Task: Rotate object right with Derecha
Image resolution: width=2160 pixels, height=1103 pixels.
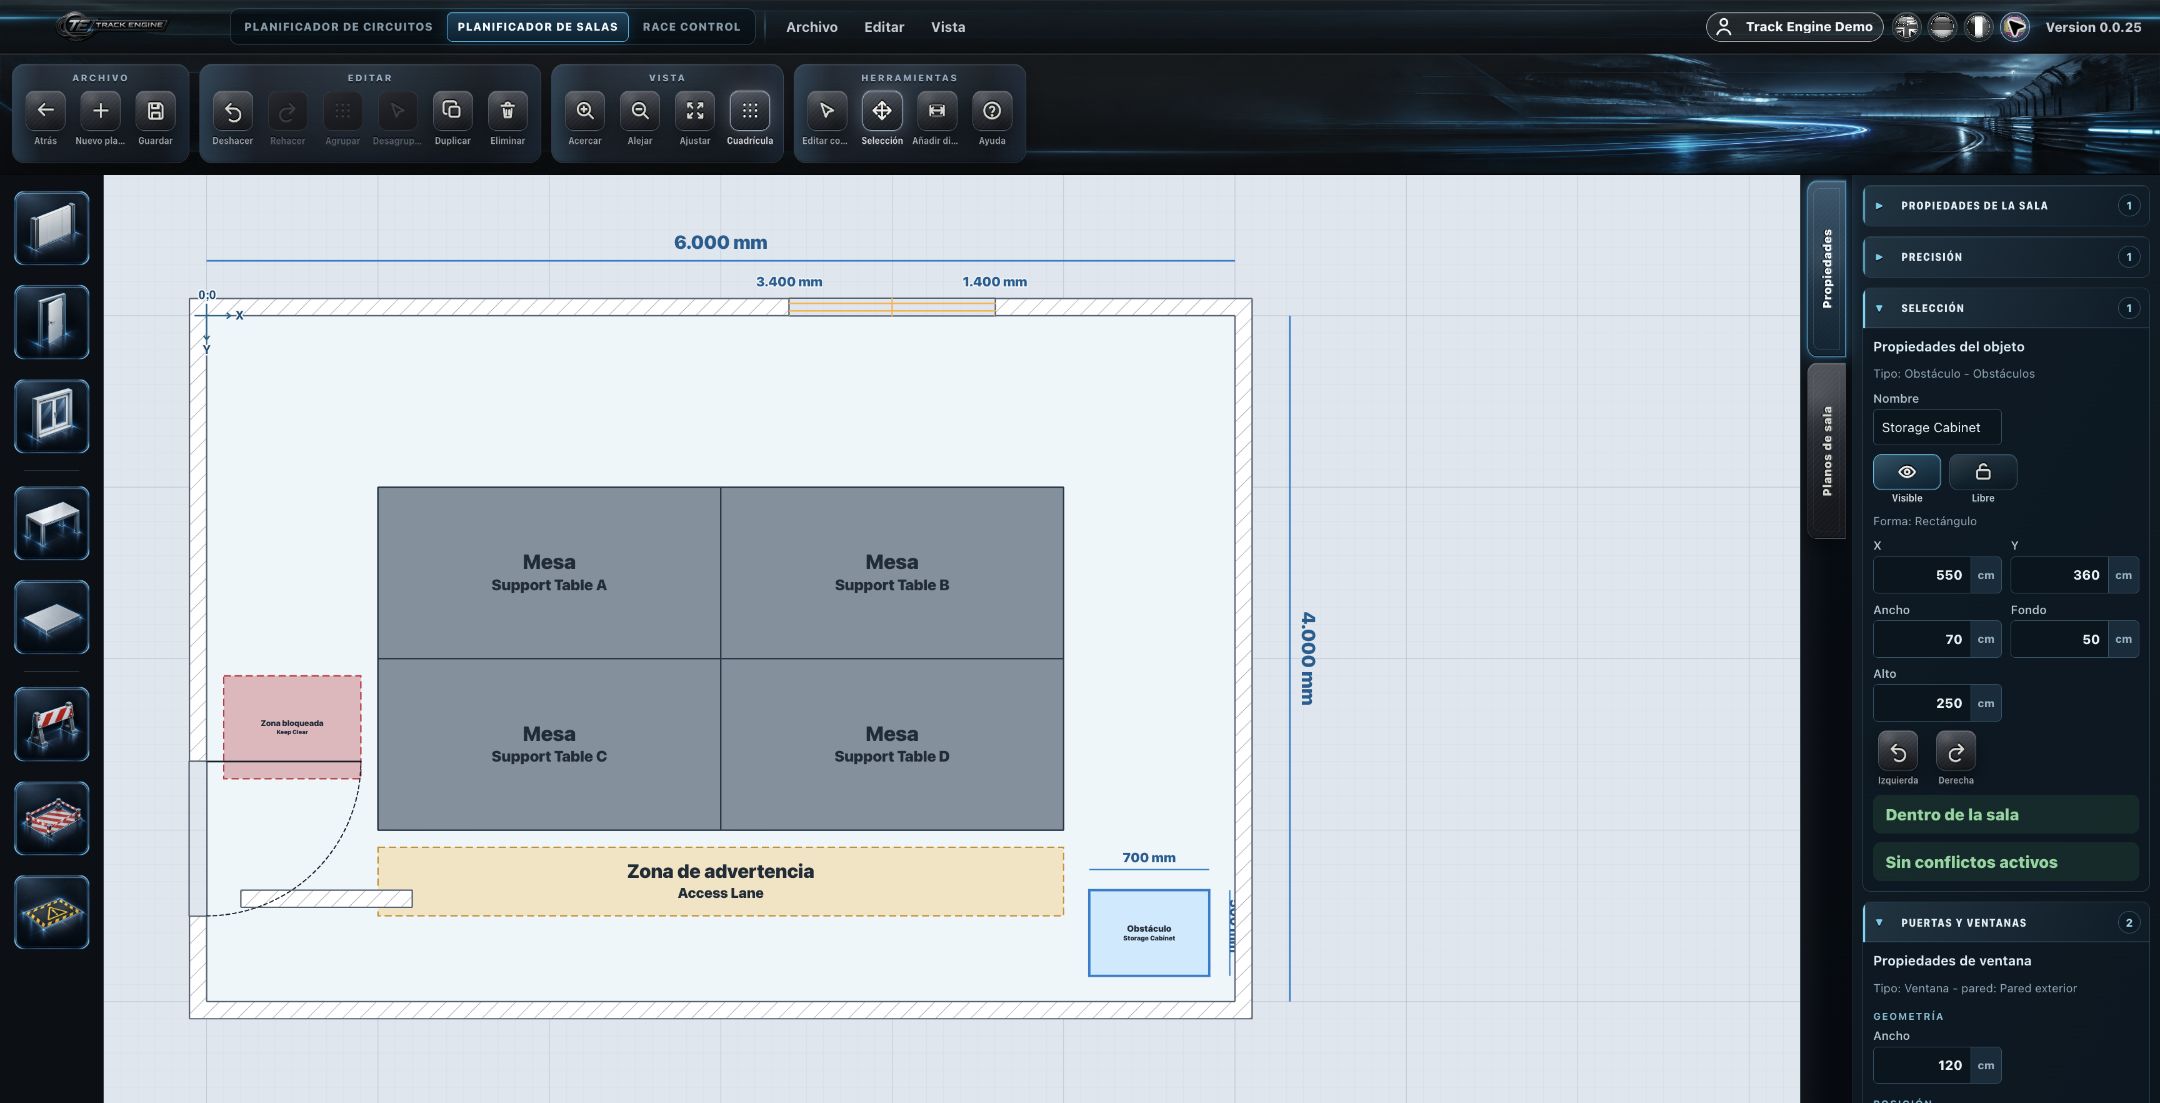Action: (x=1956, y=752)
